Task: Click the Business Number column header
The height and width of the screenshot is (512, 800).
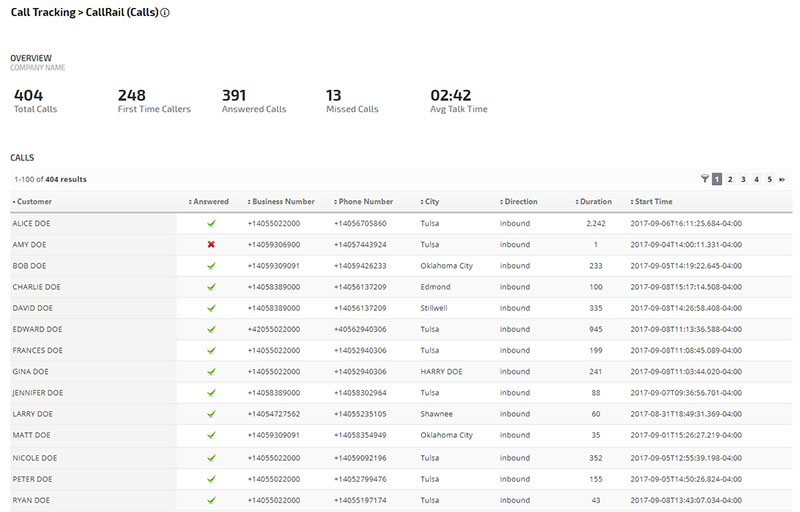Action: 283,202
